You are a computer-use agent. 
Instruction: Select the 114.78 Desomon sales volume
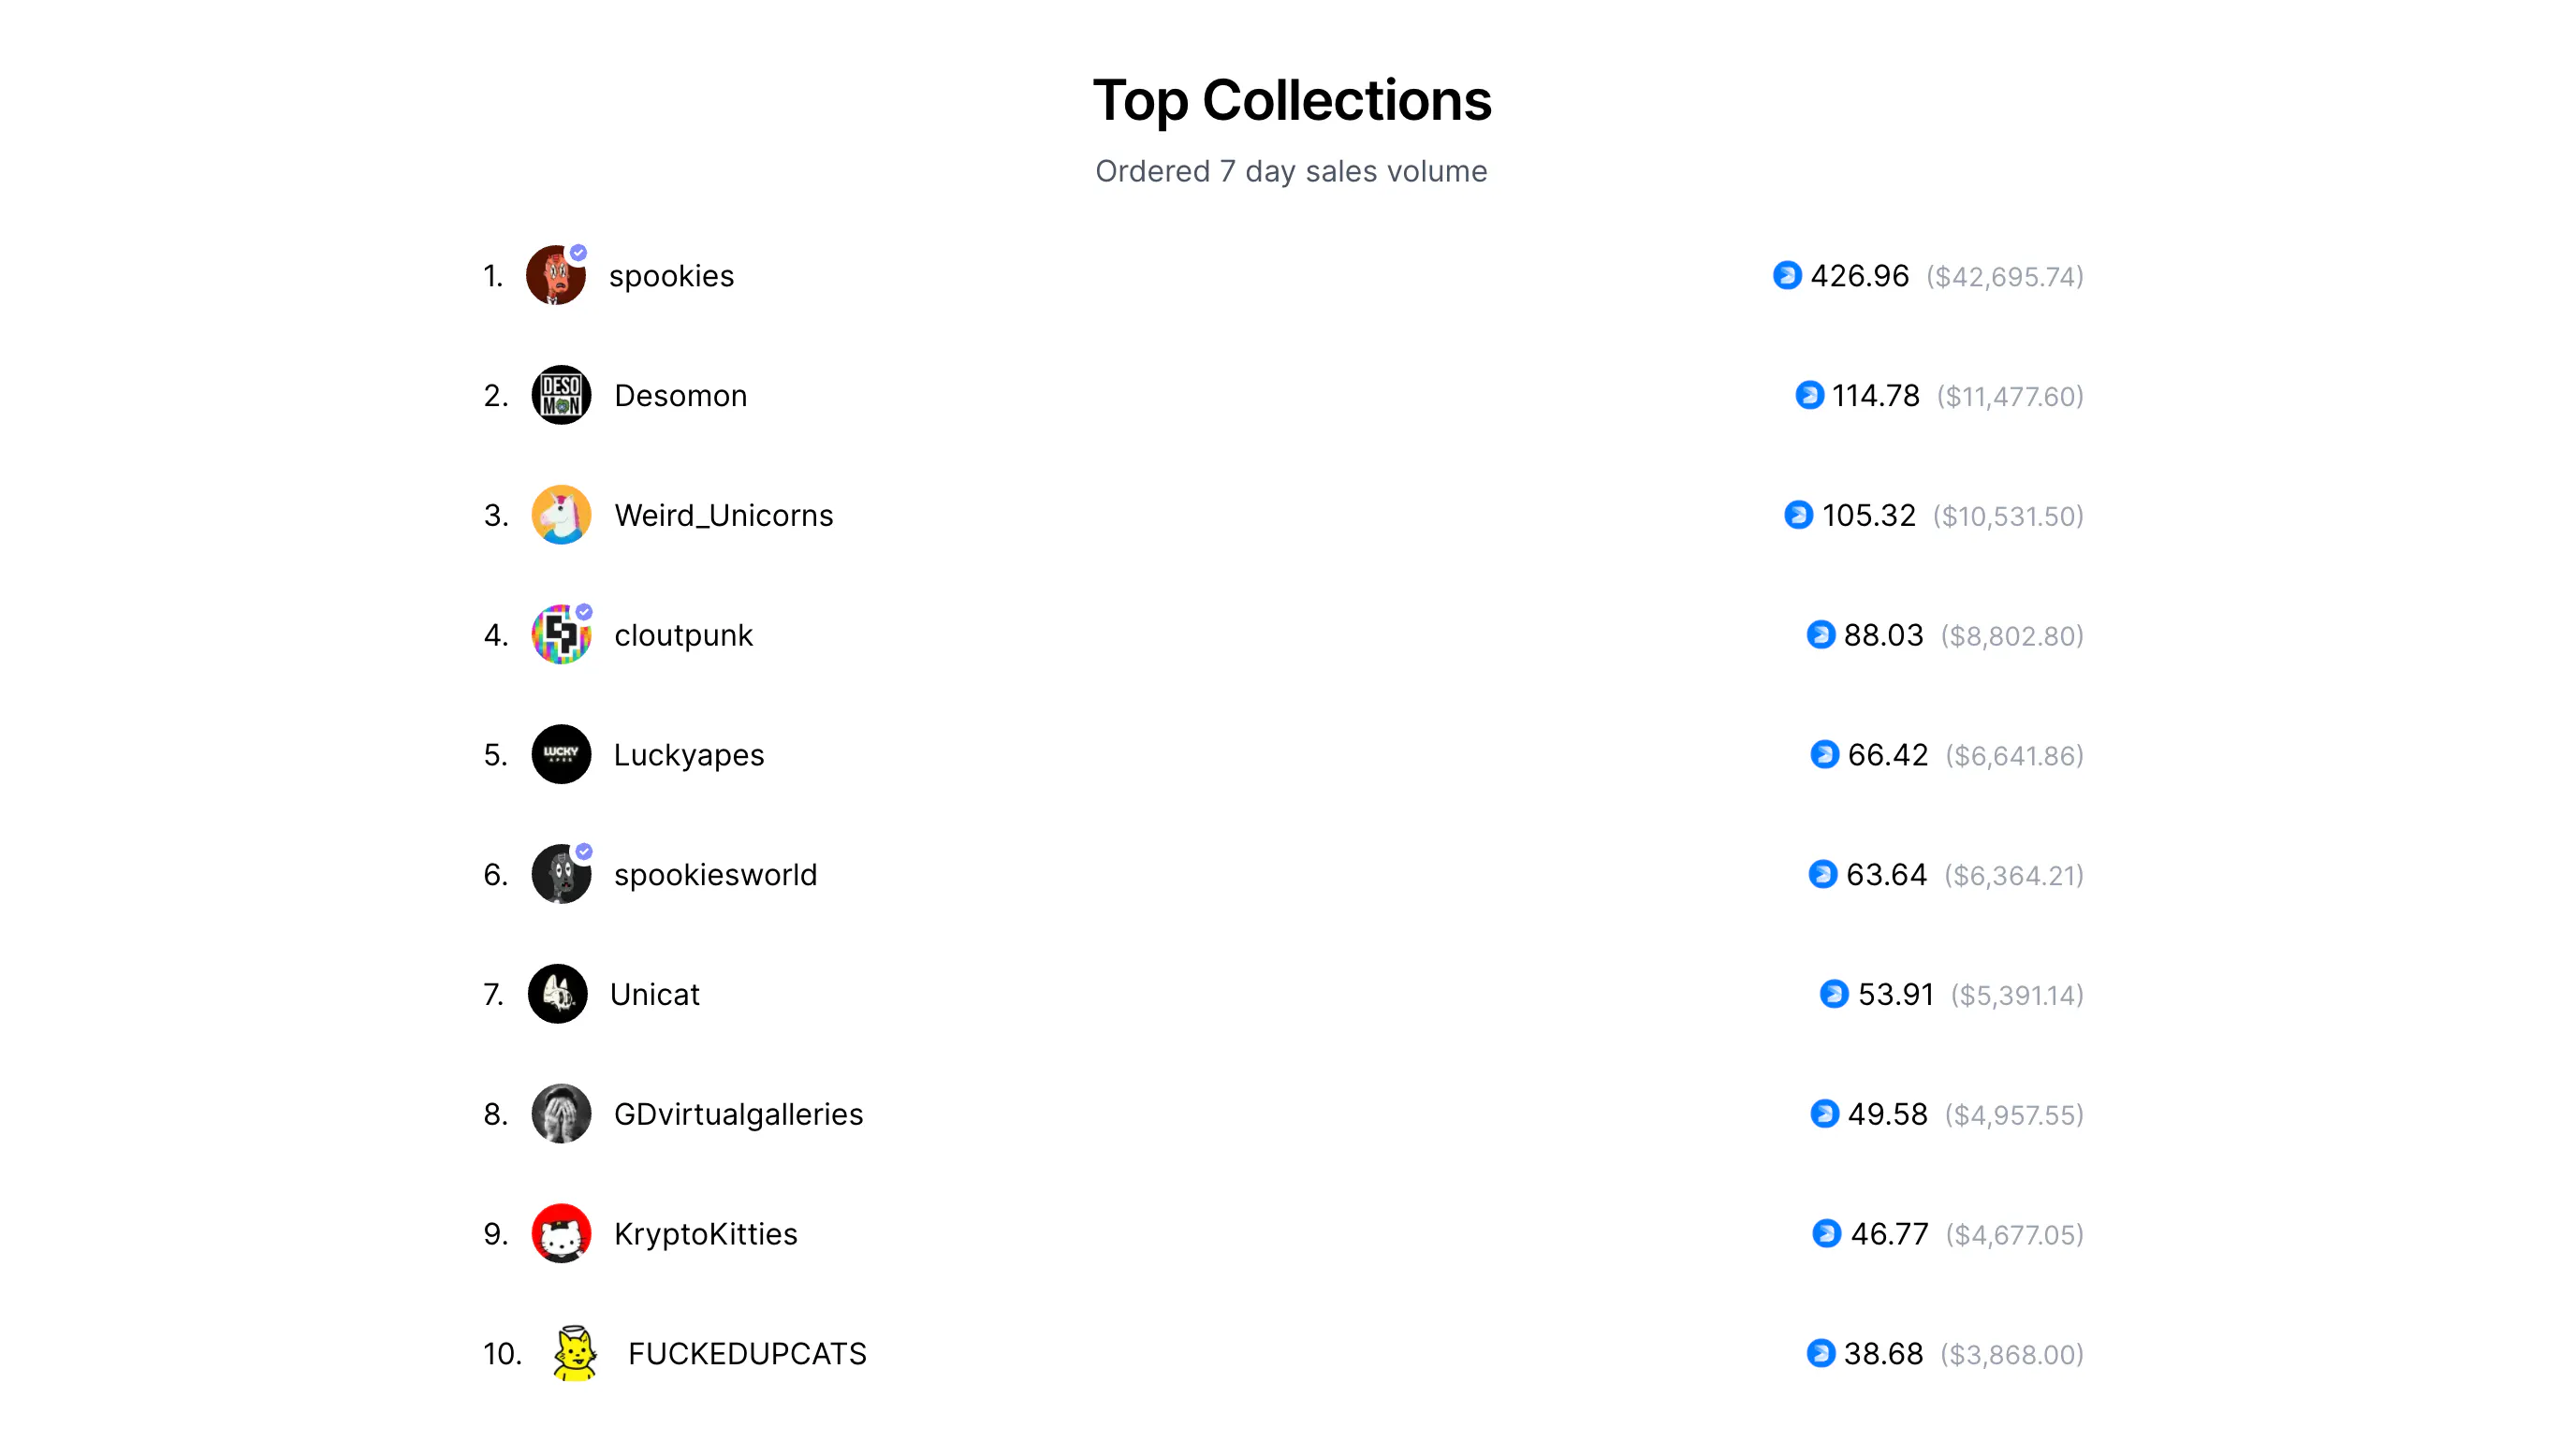click(x=1875, y=396)
